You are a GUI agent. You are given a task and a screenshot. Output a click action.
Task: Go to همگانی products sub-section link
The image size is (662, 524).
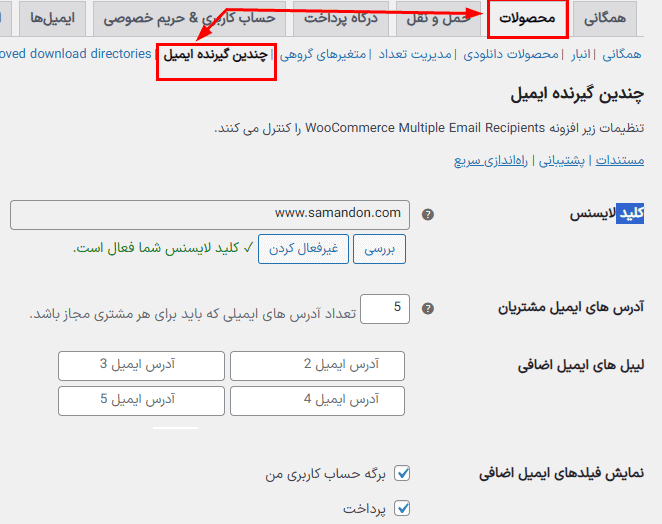[621, 54]
